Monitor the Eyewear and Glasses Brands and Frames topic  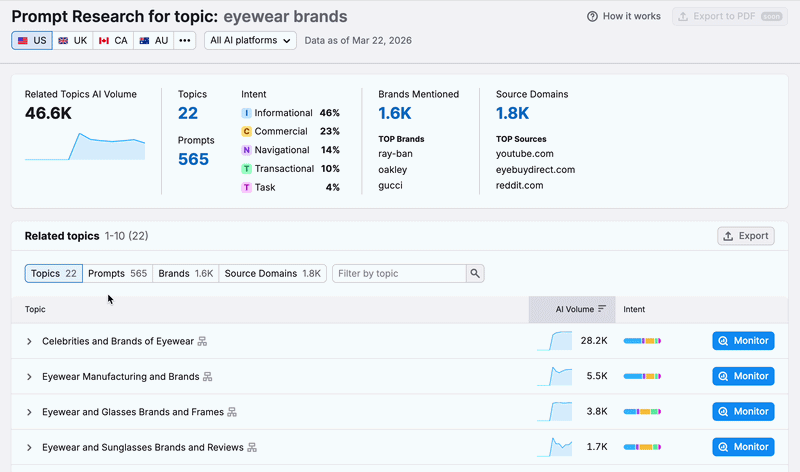pos(743,411)
